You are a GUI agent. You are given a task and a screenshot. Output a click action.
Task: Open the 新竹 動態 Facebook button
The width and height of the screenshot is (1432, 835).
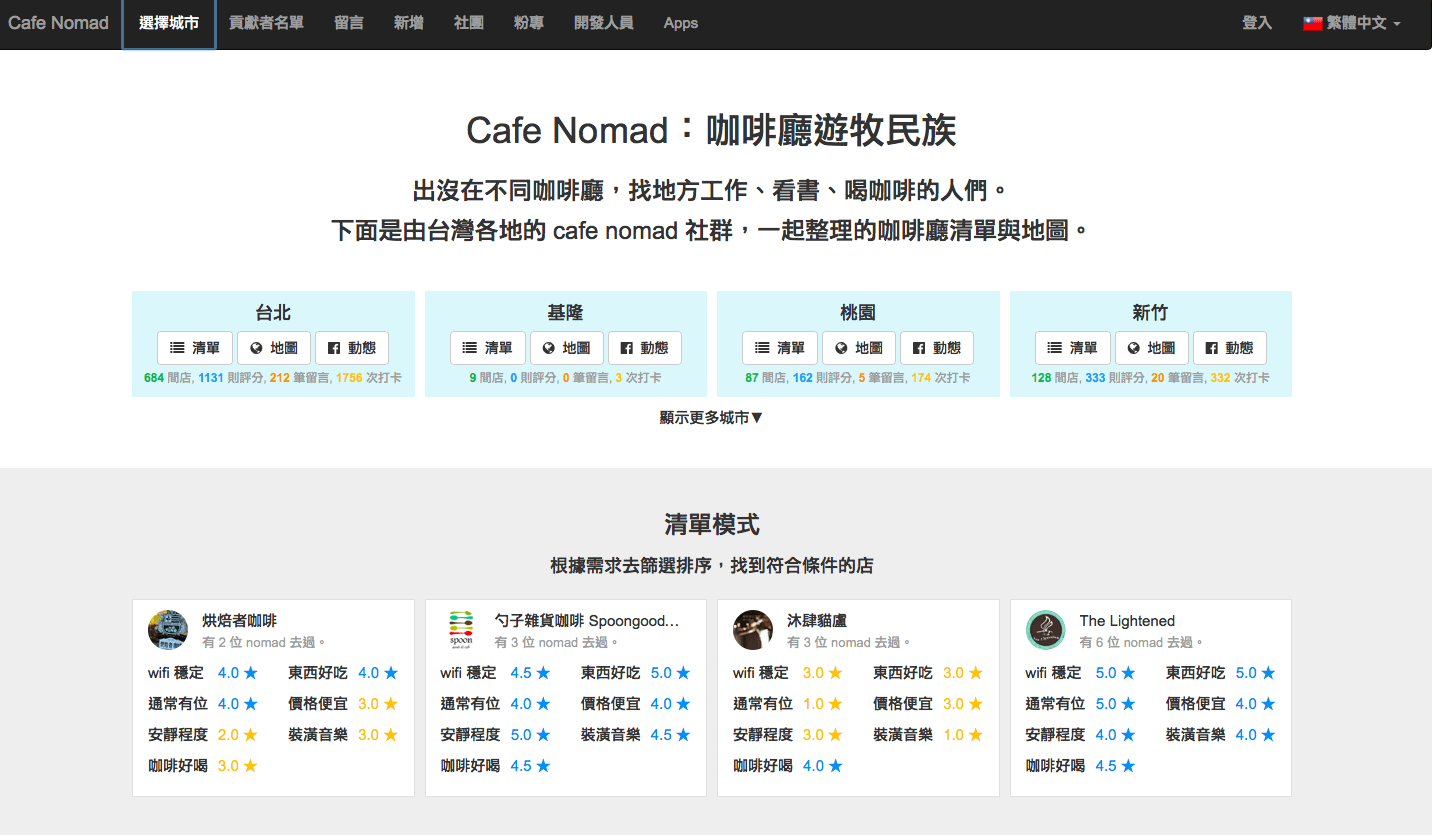[1230, 348]
